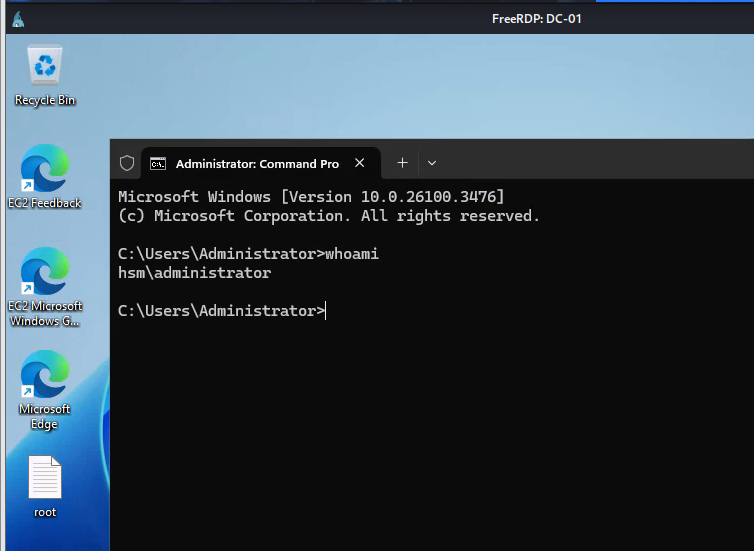Close the Administrator: Command Prompt tab
The image size is (754, 551).
click(360, 163)
